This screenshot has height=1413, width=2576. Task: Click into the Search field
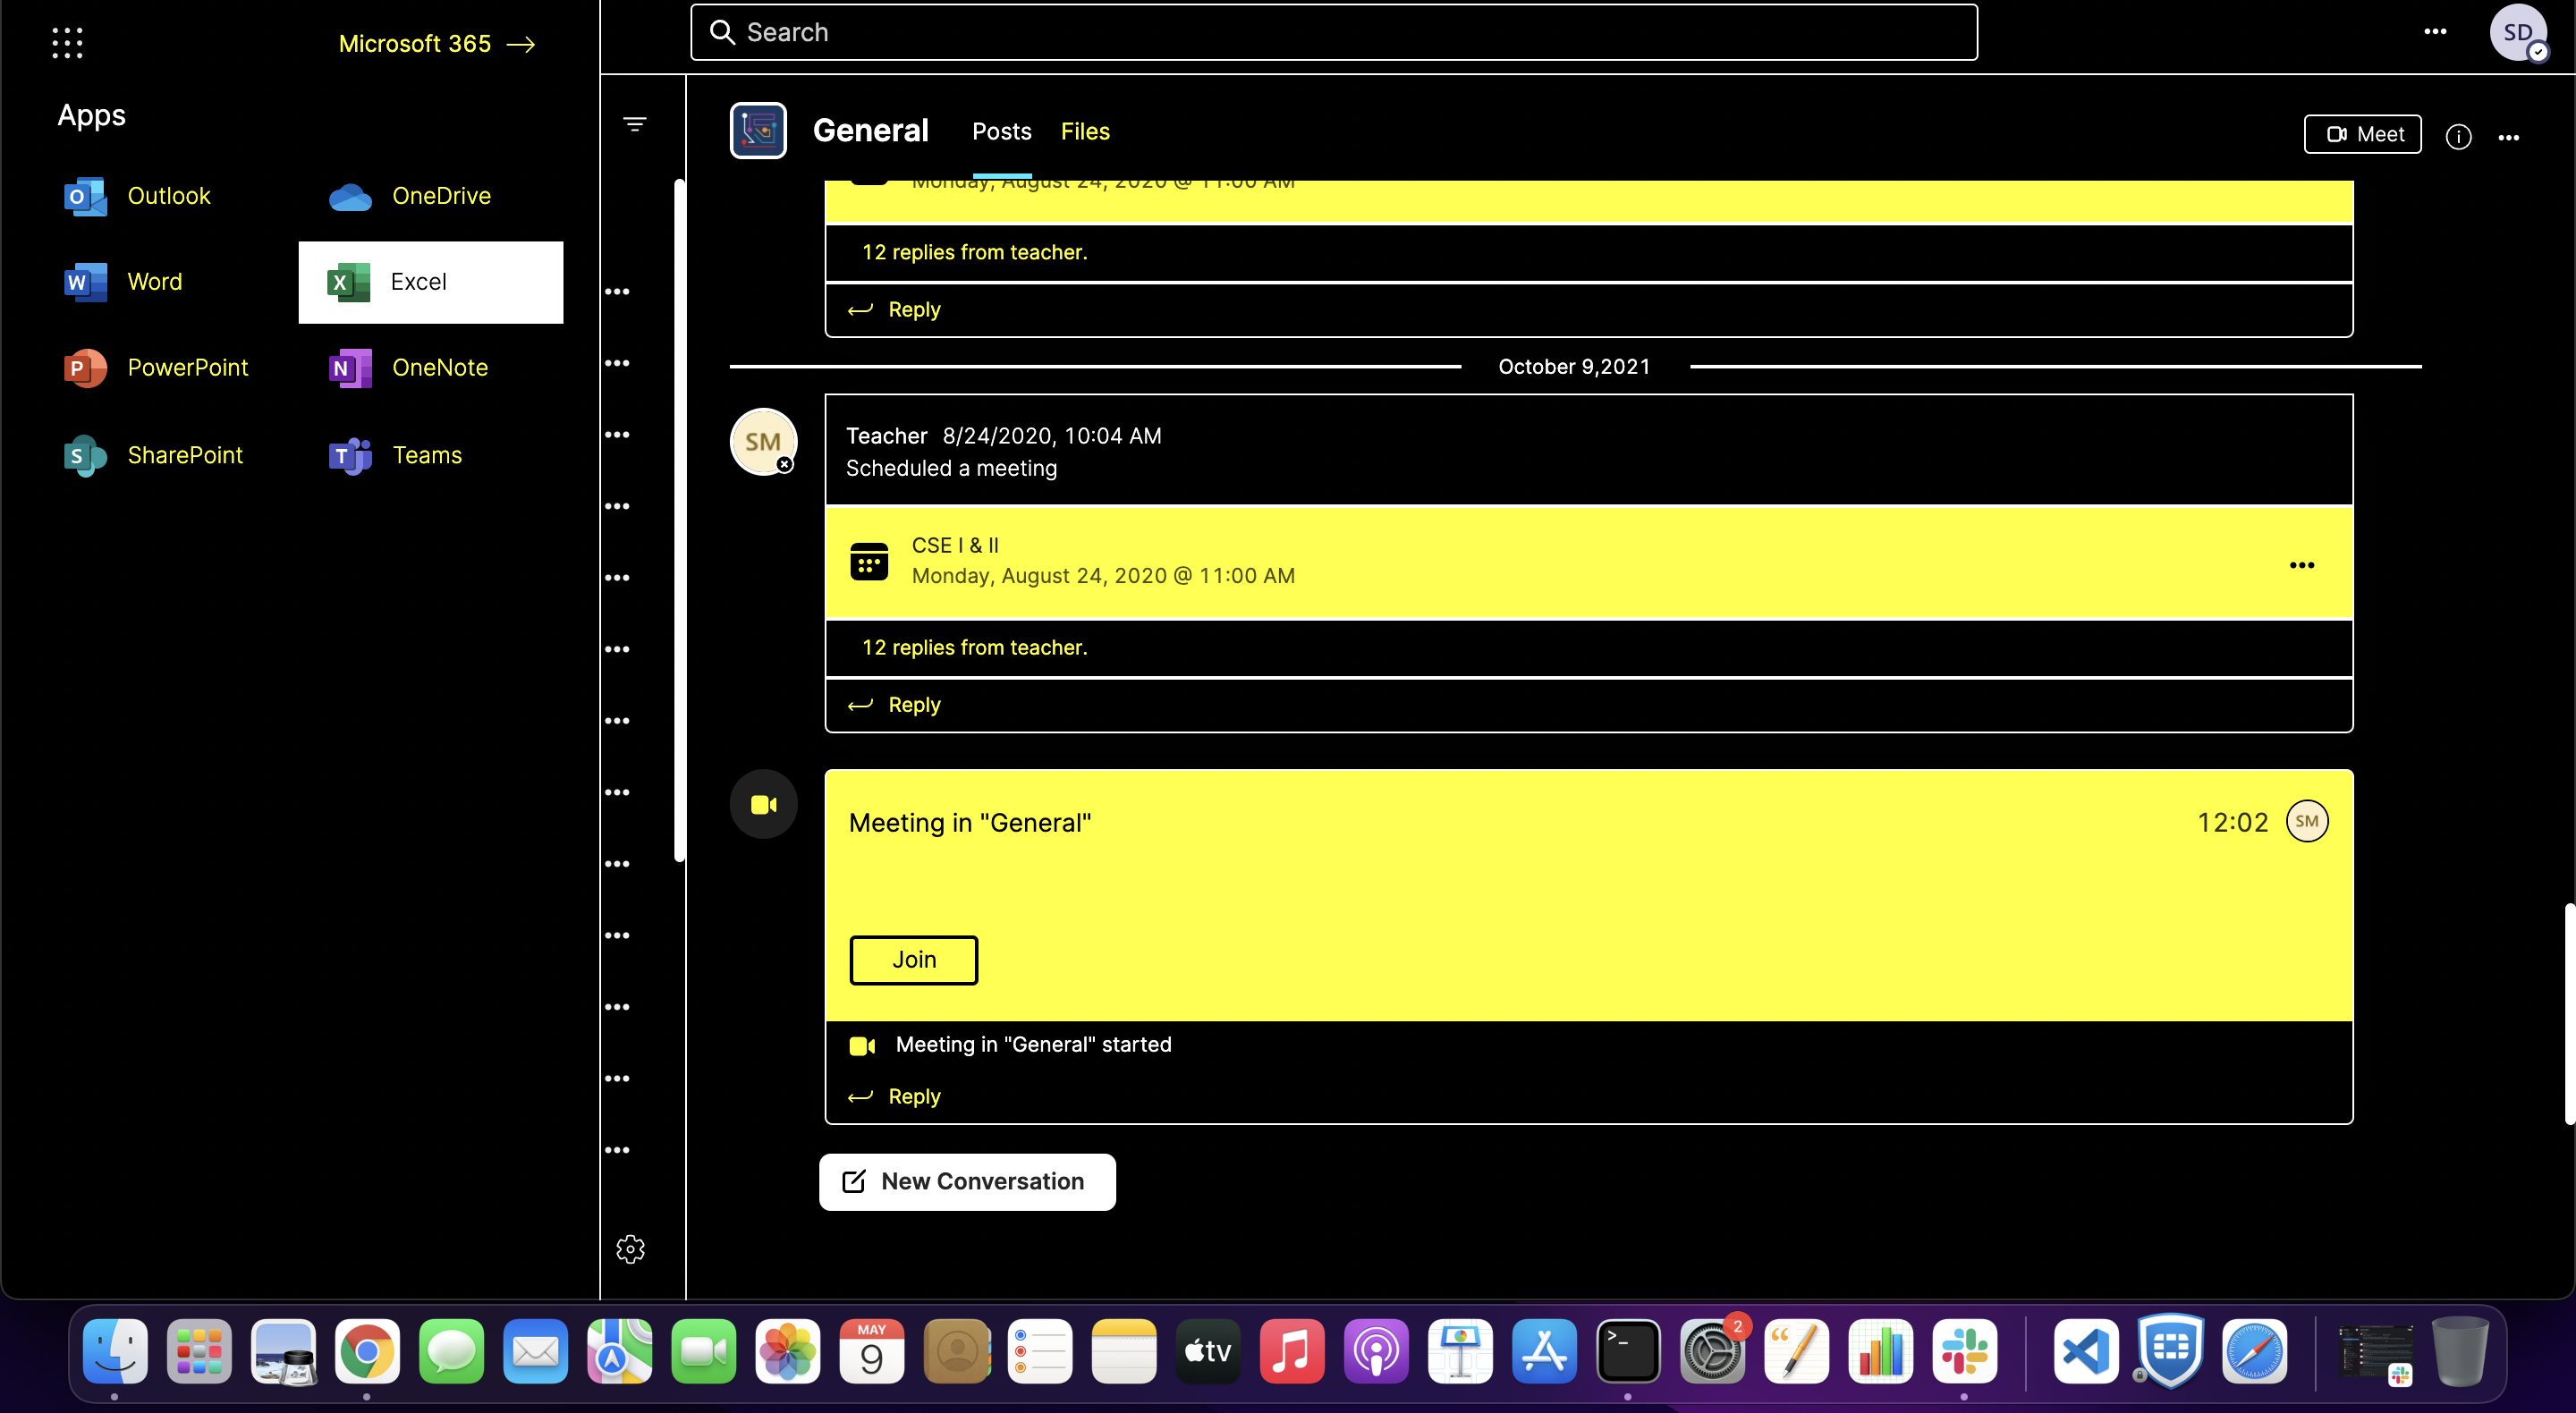1332,32
